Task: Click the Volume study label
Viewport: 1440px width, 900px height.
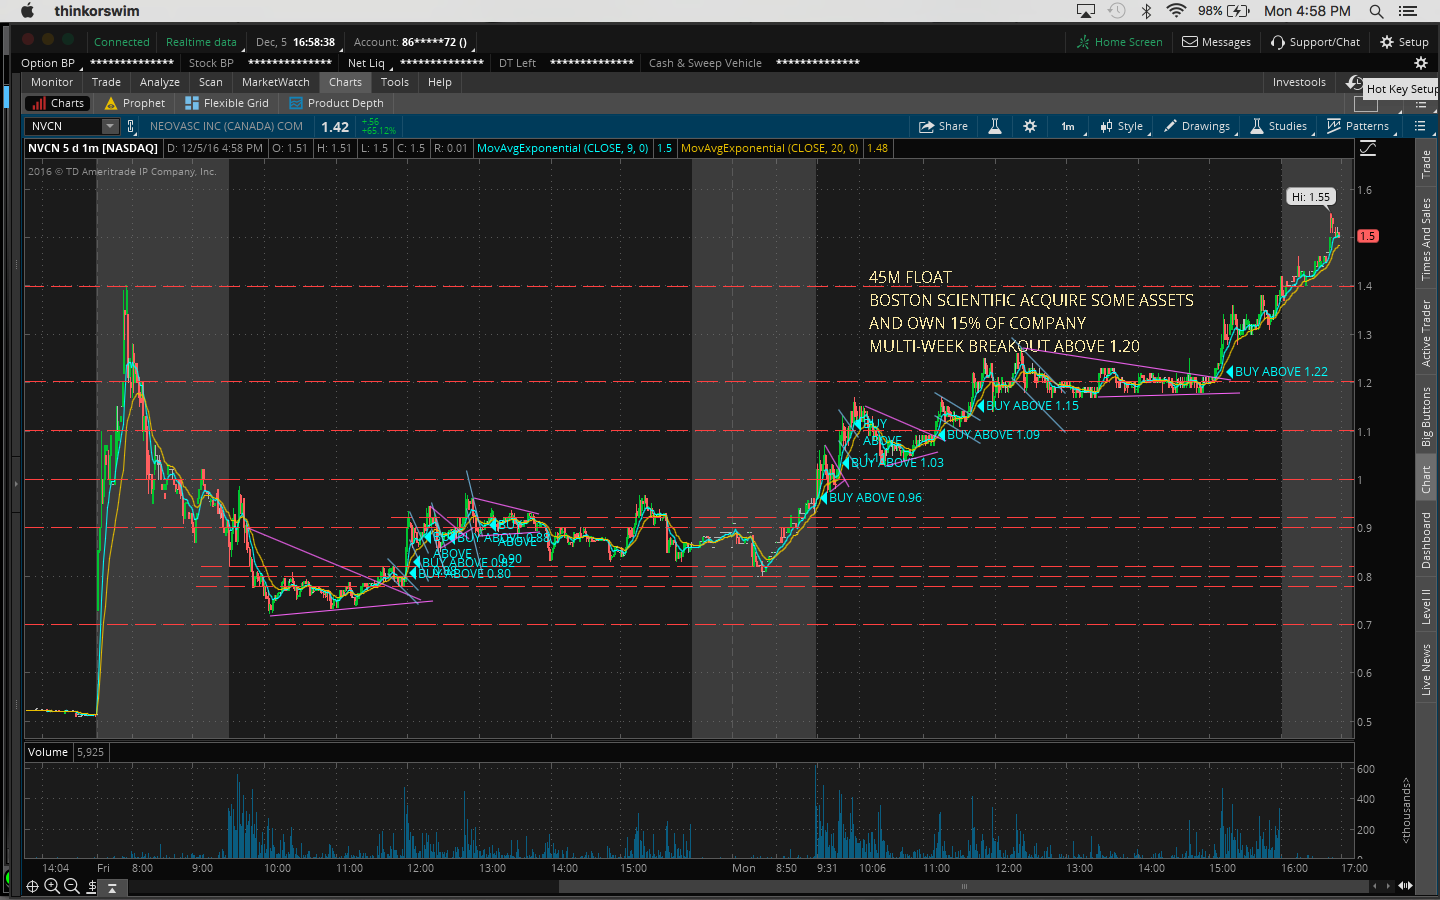Action: coord(48,752)
